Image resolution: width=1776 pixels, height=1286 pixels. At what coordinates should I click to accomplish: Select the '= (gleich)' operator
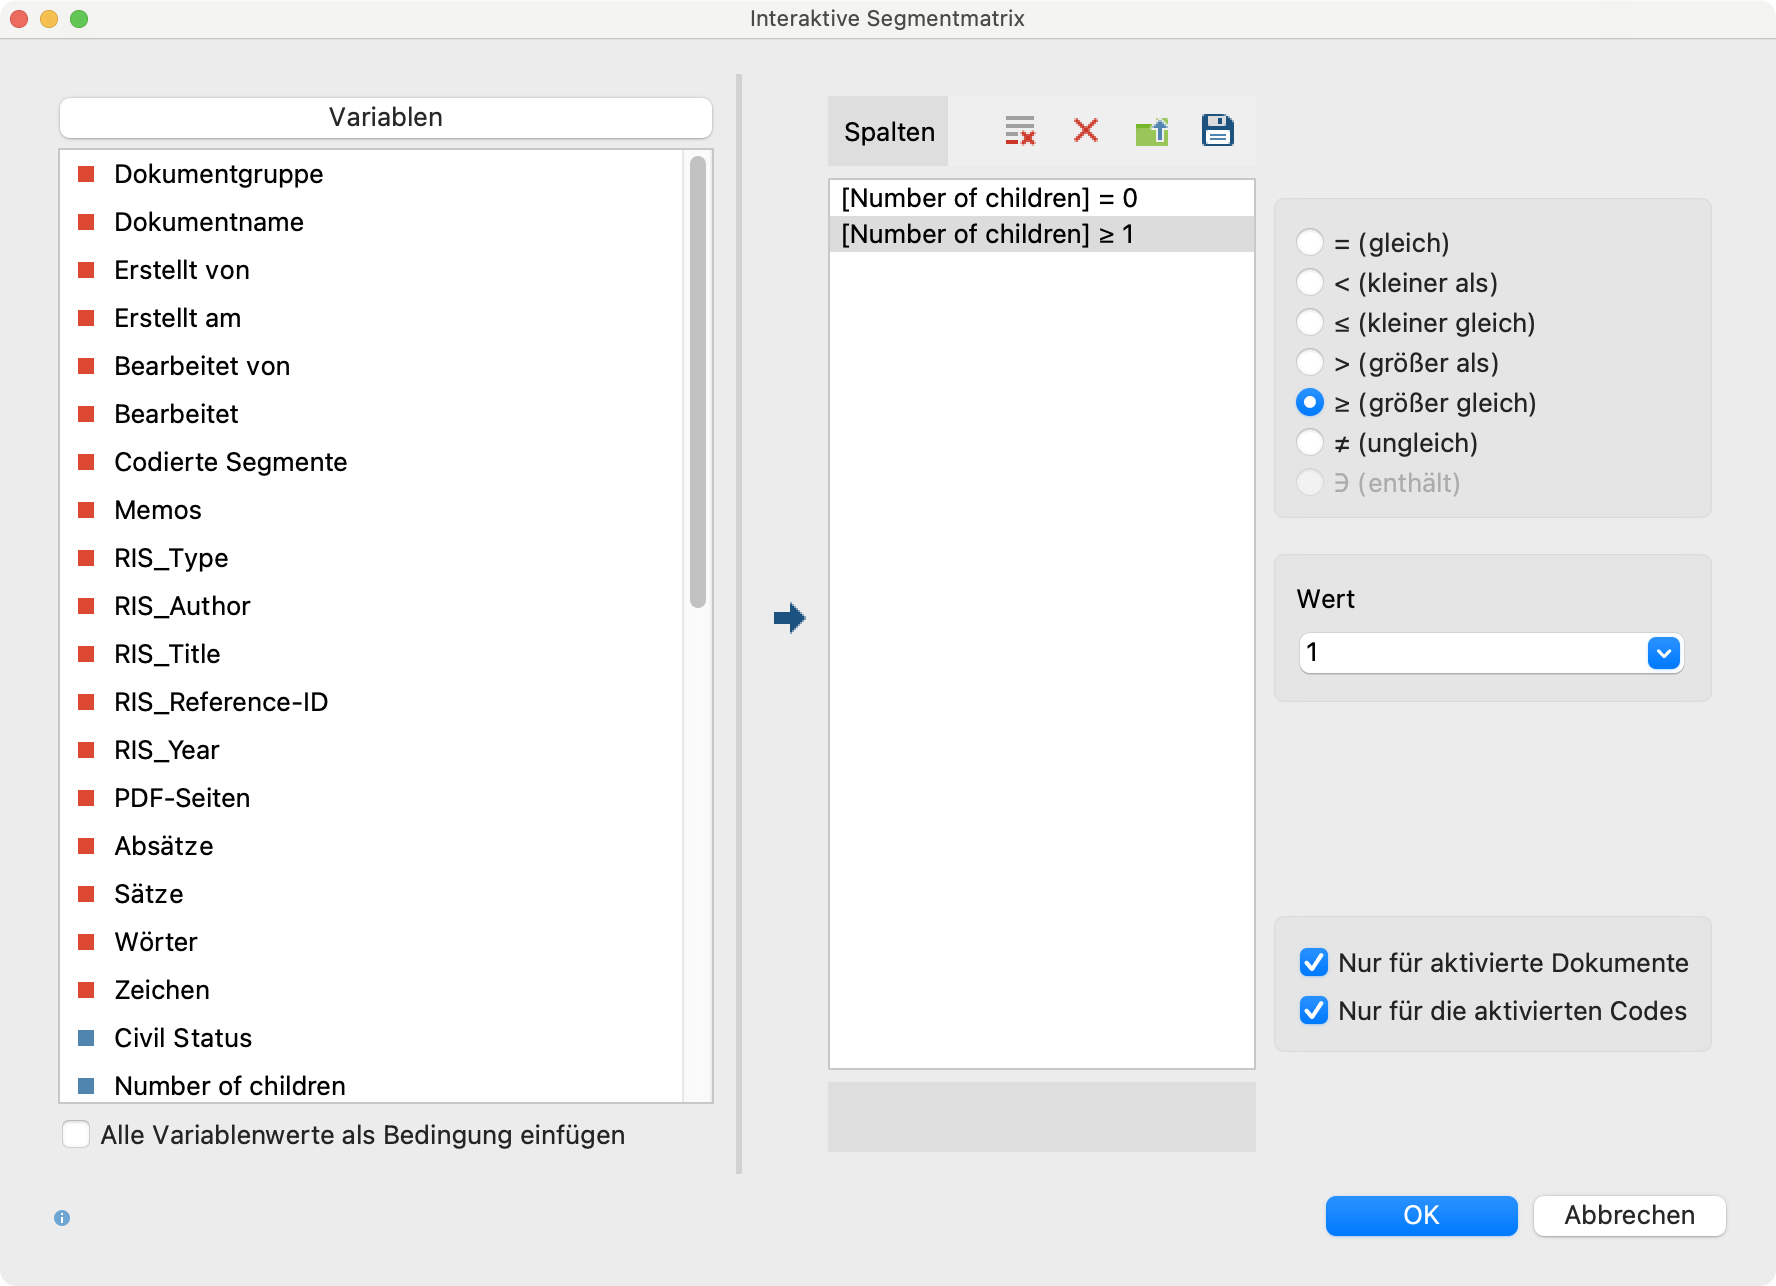pyautogui.click(x=1310, y=242)
